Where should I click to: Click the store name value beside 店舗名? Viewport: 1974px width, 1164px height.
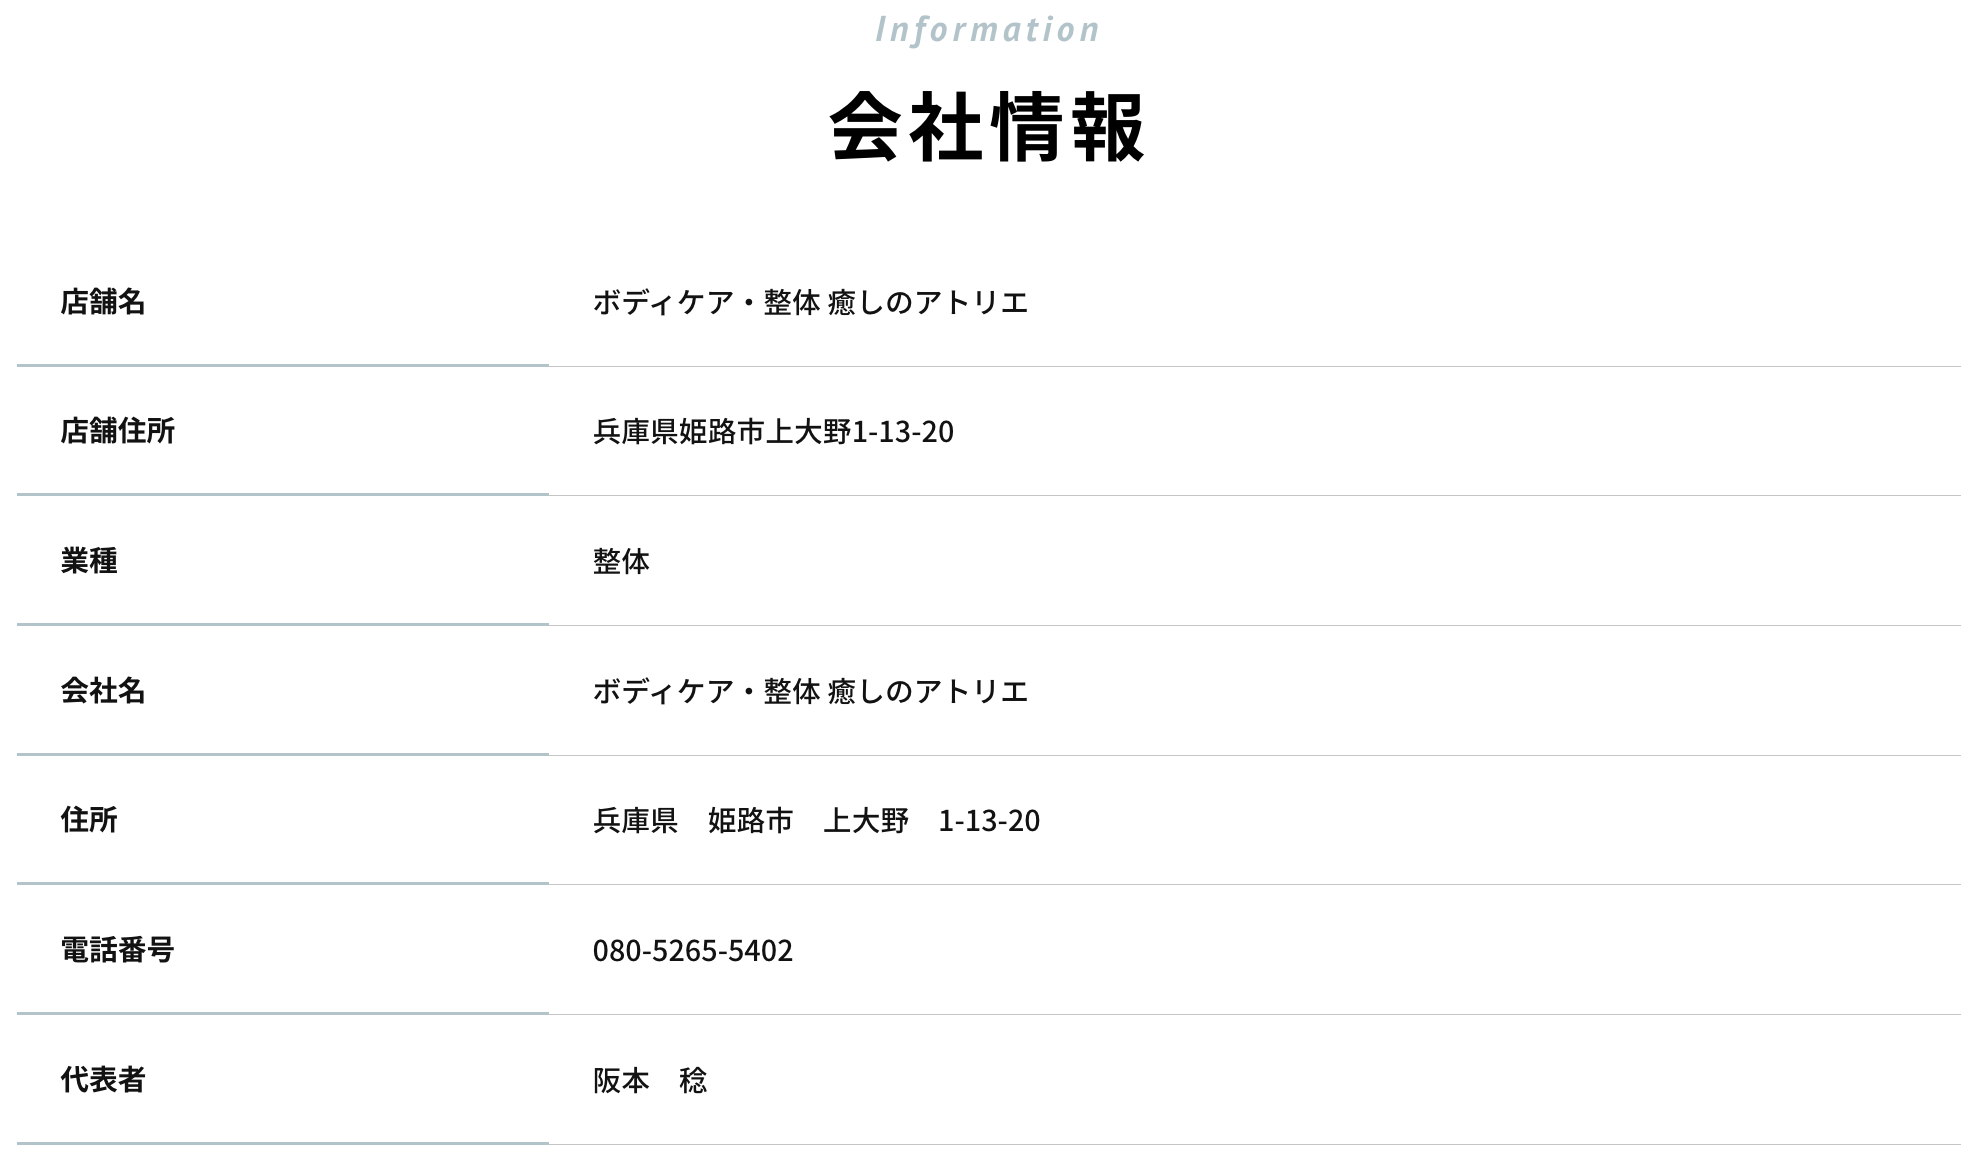(x=810, y=302)
